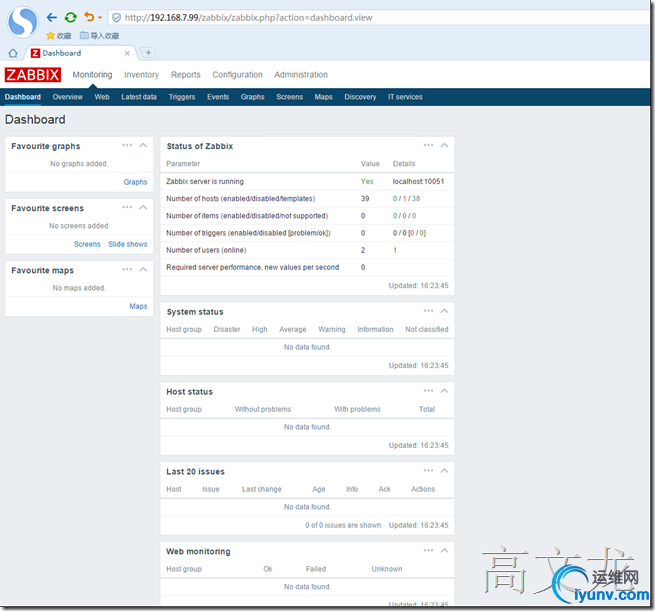655x611 pixels.
Task: Open the Triggers submenu
Action: pos(182,97)
